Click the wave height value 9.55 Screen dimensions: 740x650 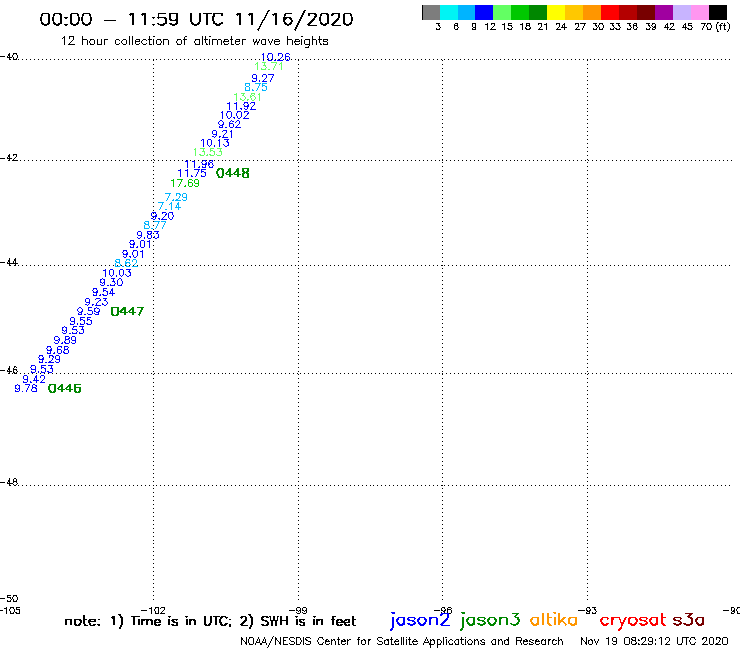81,321
